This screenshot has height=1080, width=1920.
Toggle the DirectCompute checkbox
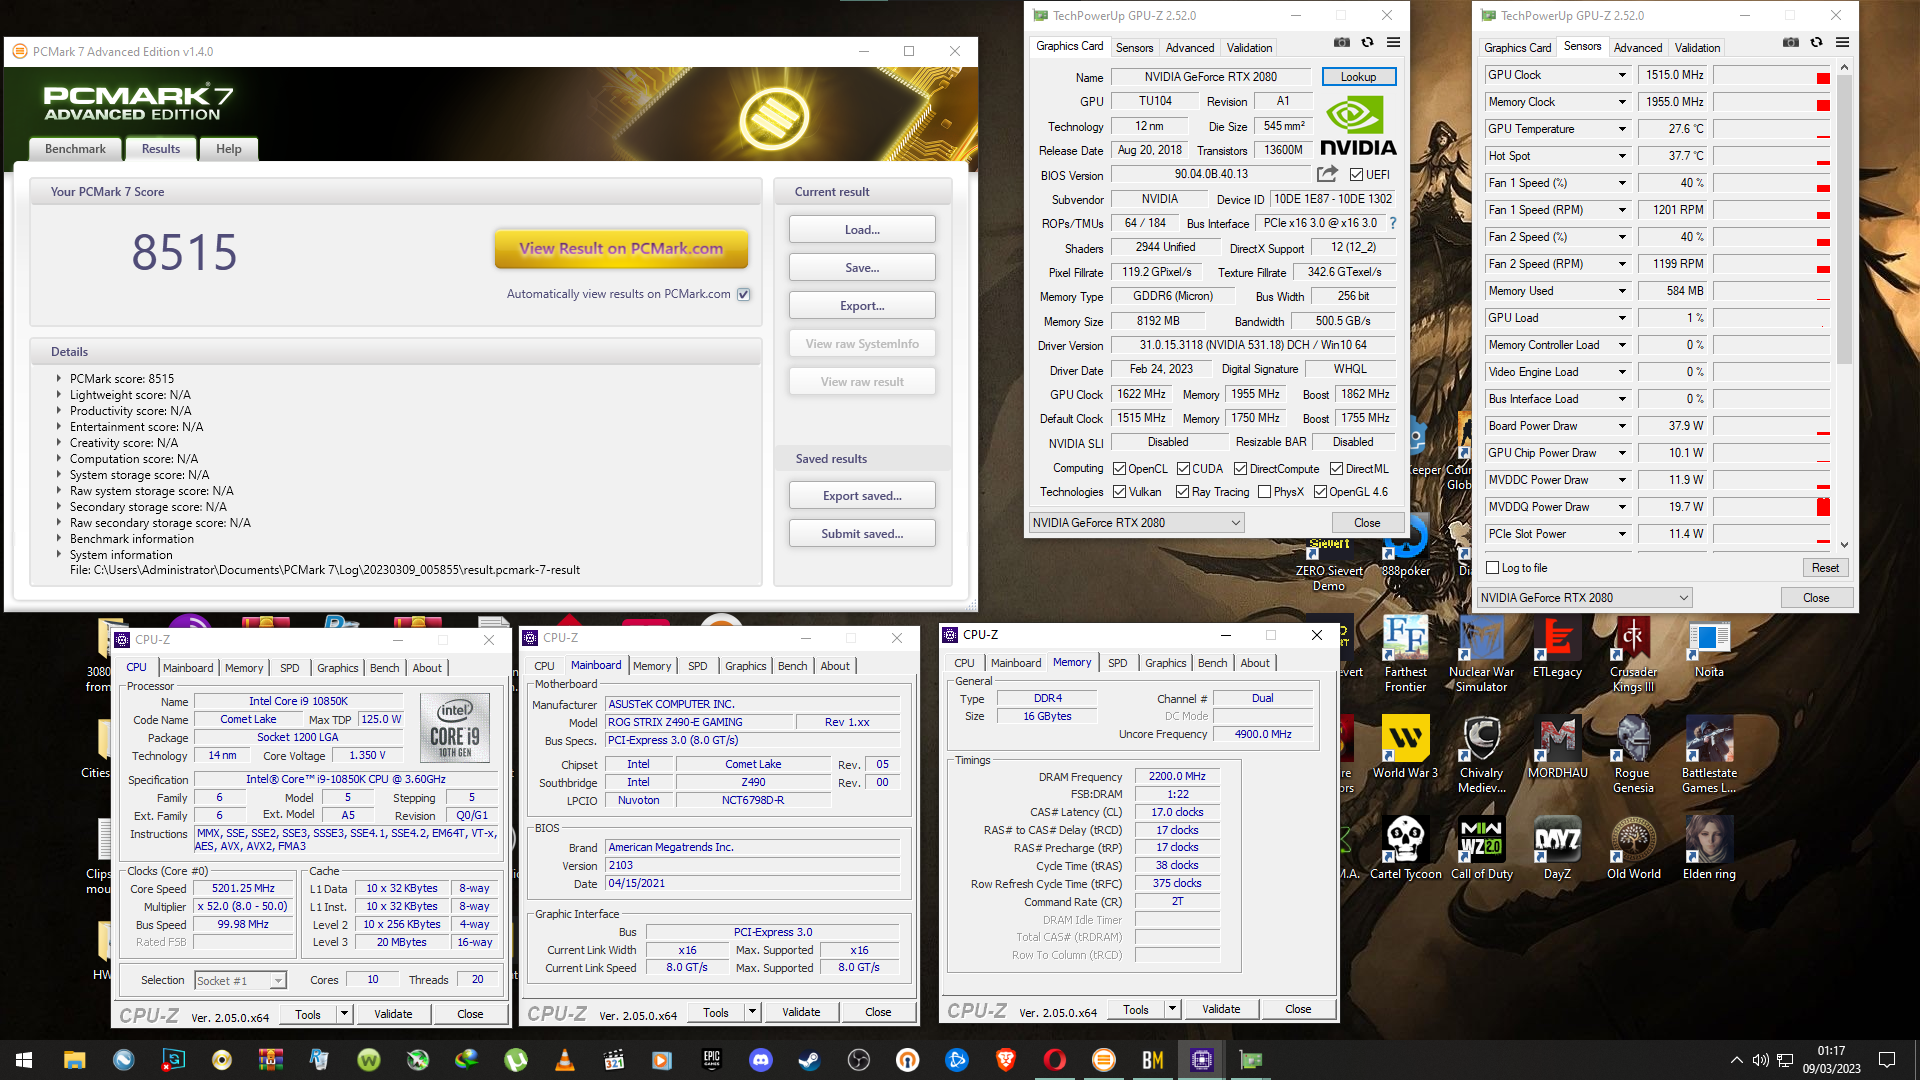click(1240, 468)
